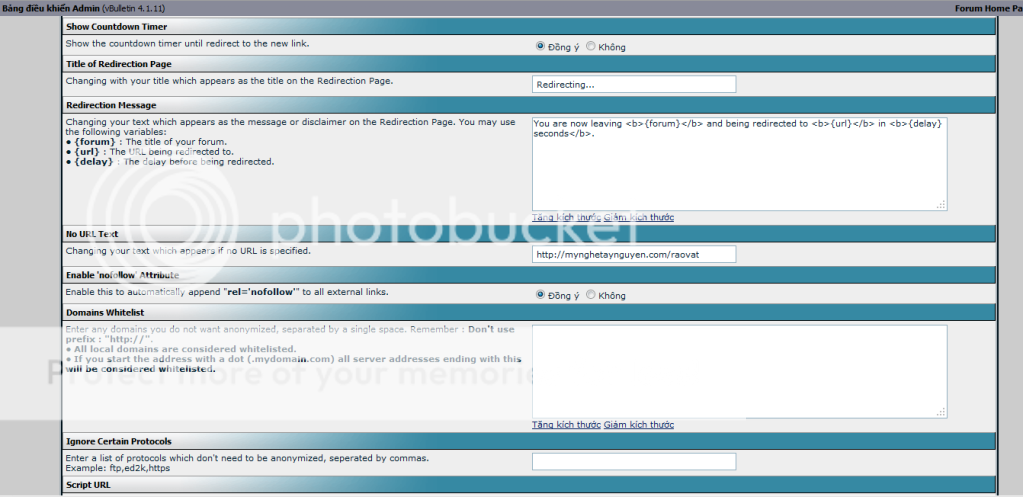Screen dimensions: 1023x497
Task: Select 'Không' for Show Countdown Timer
Action: [x=591, y=46]
